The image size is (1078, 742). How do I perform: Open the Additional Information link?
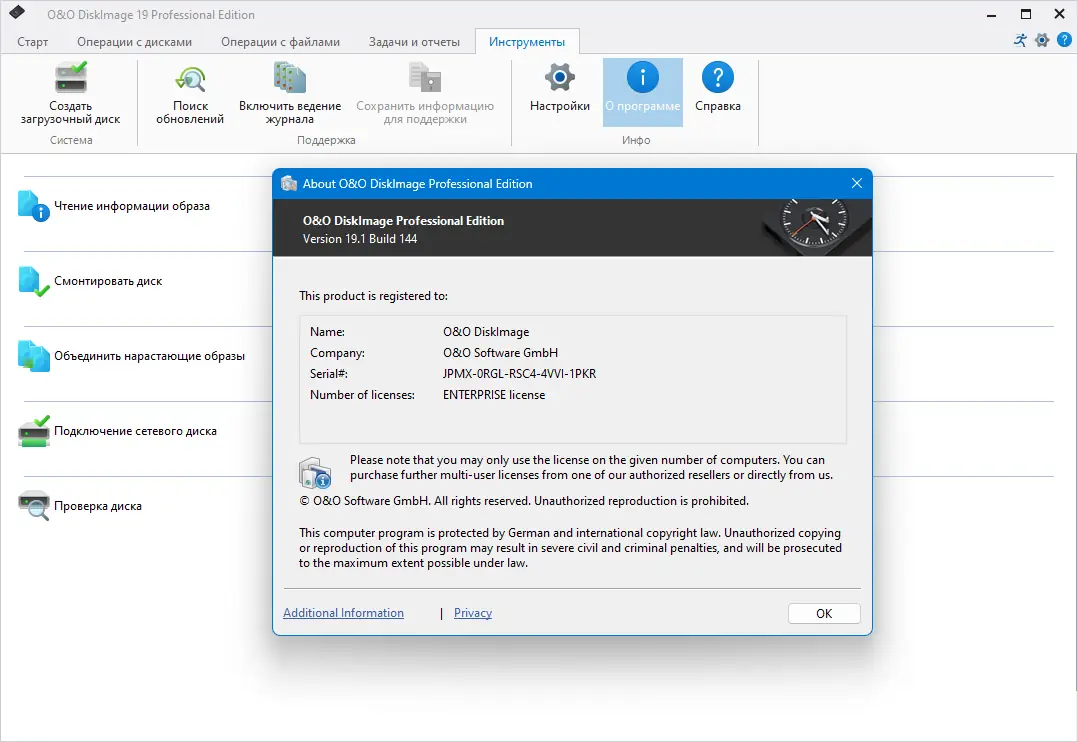[343, 613]
